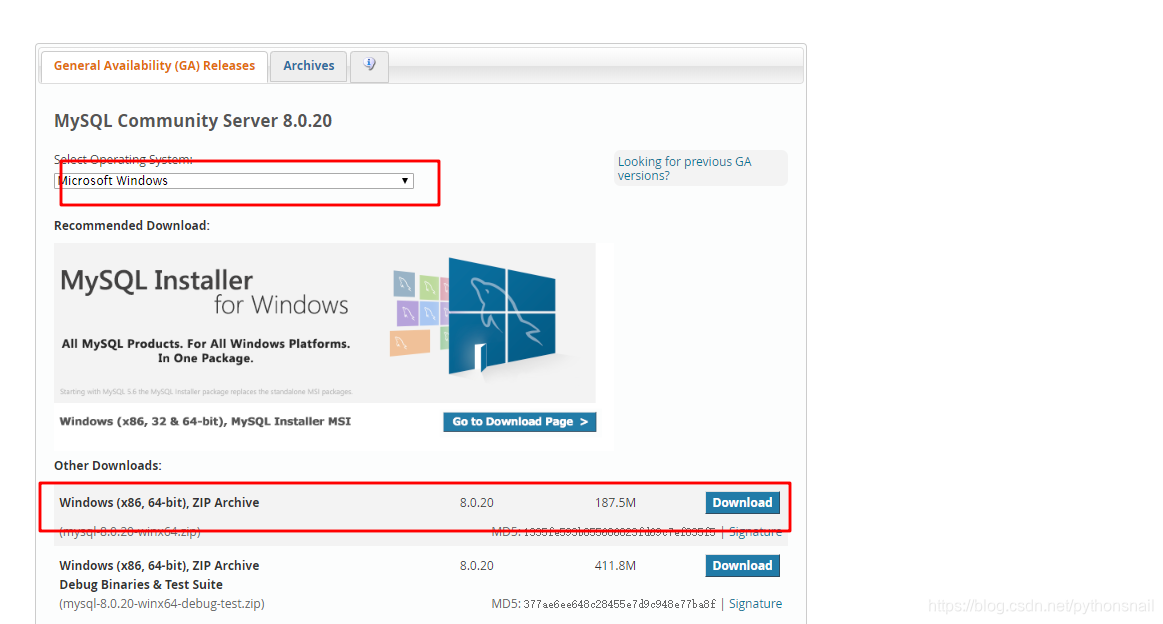Screen dimensions: 1163x624
Task: Select the 'Debug Binaries & Test Suite' text
Action: point(141,585)
